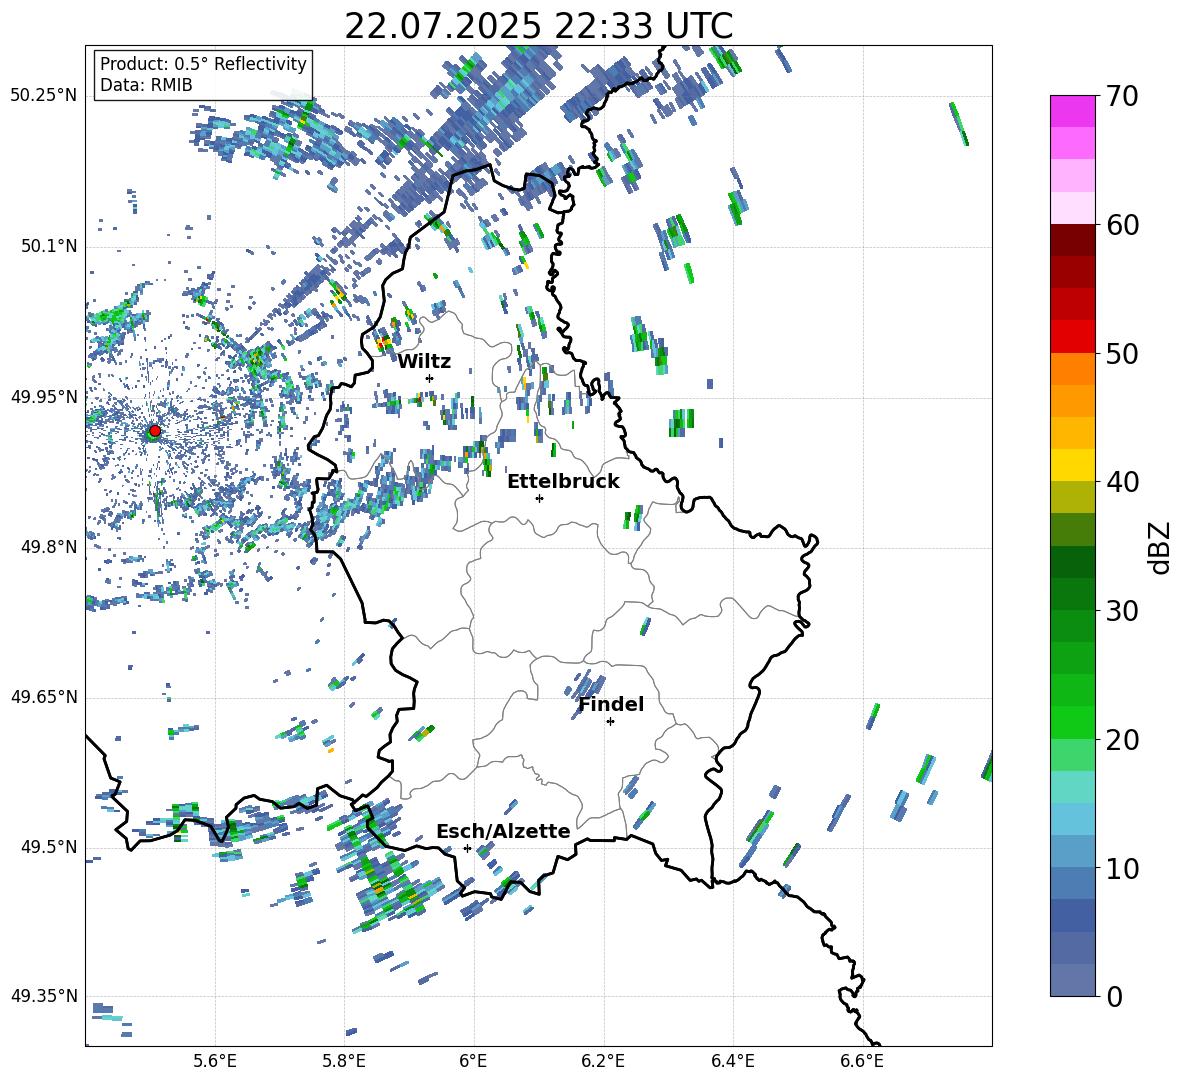Click the Wiltz station cross marker
The image size is (1184, 1081).
pyautogui.click(x=430, y=378)
